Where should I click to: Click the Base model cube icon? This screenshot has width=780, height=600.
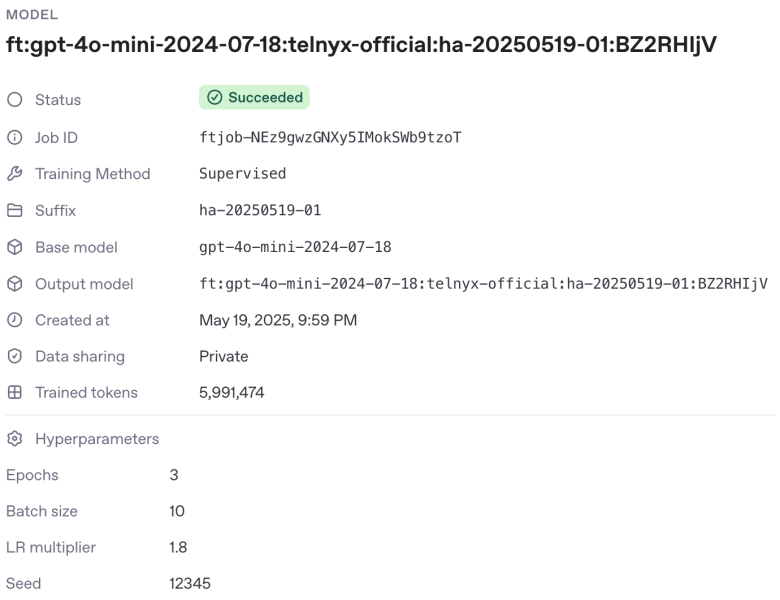pos(14,247)
